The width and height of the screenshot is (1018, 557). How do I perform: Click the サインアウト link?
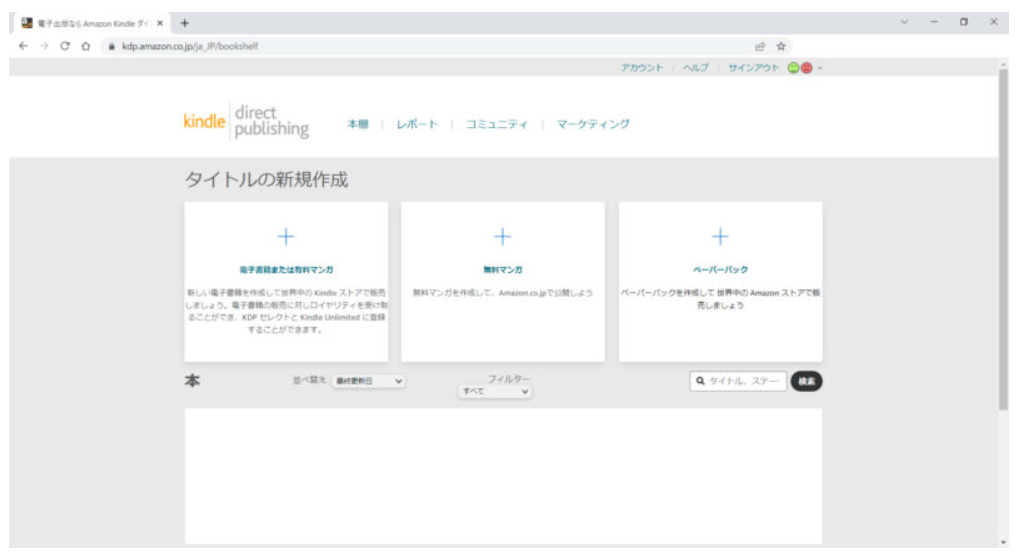(x=753, y=68)
